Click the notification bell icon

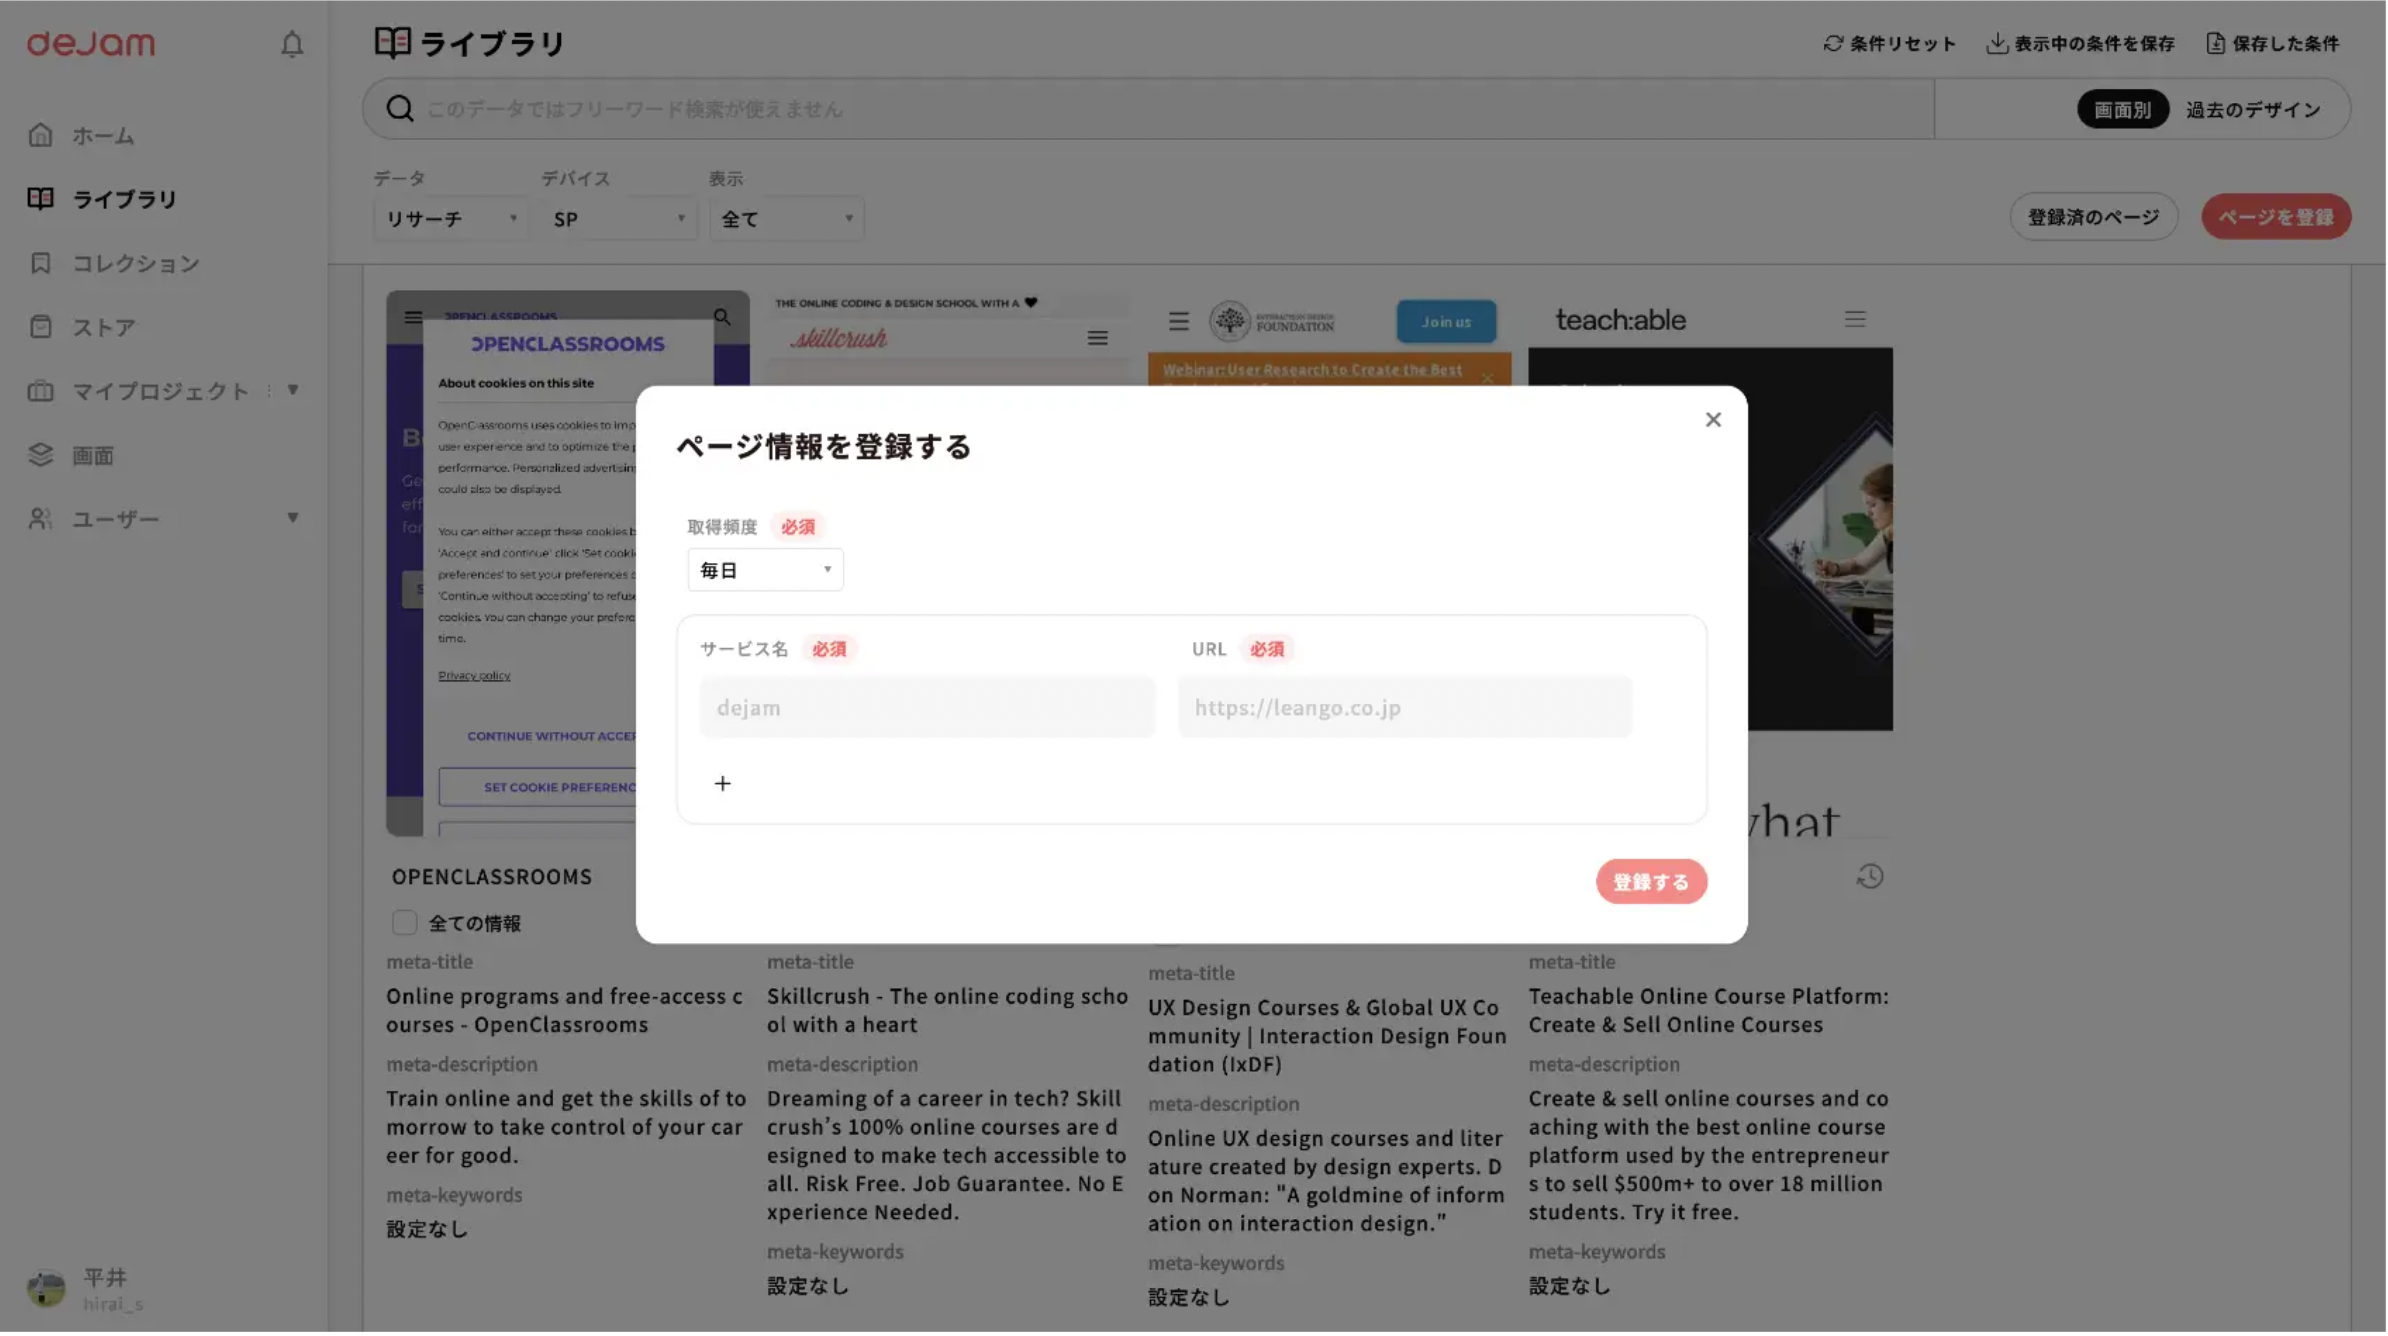[x=291, y=44]
